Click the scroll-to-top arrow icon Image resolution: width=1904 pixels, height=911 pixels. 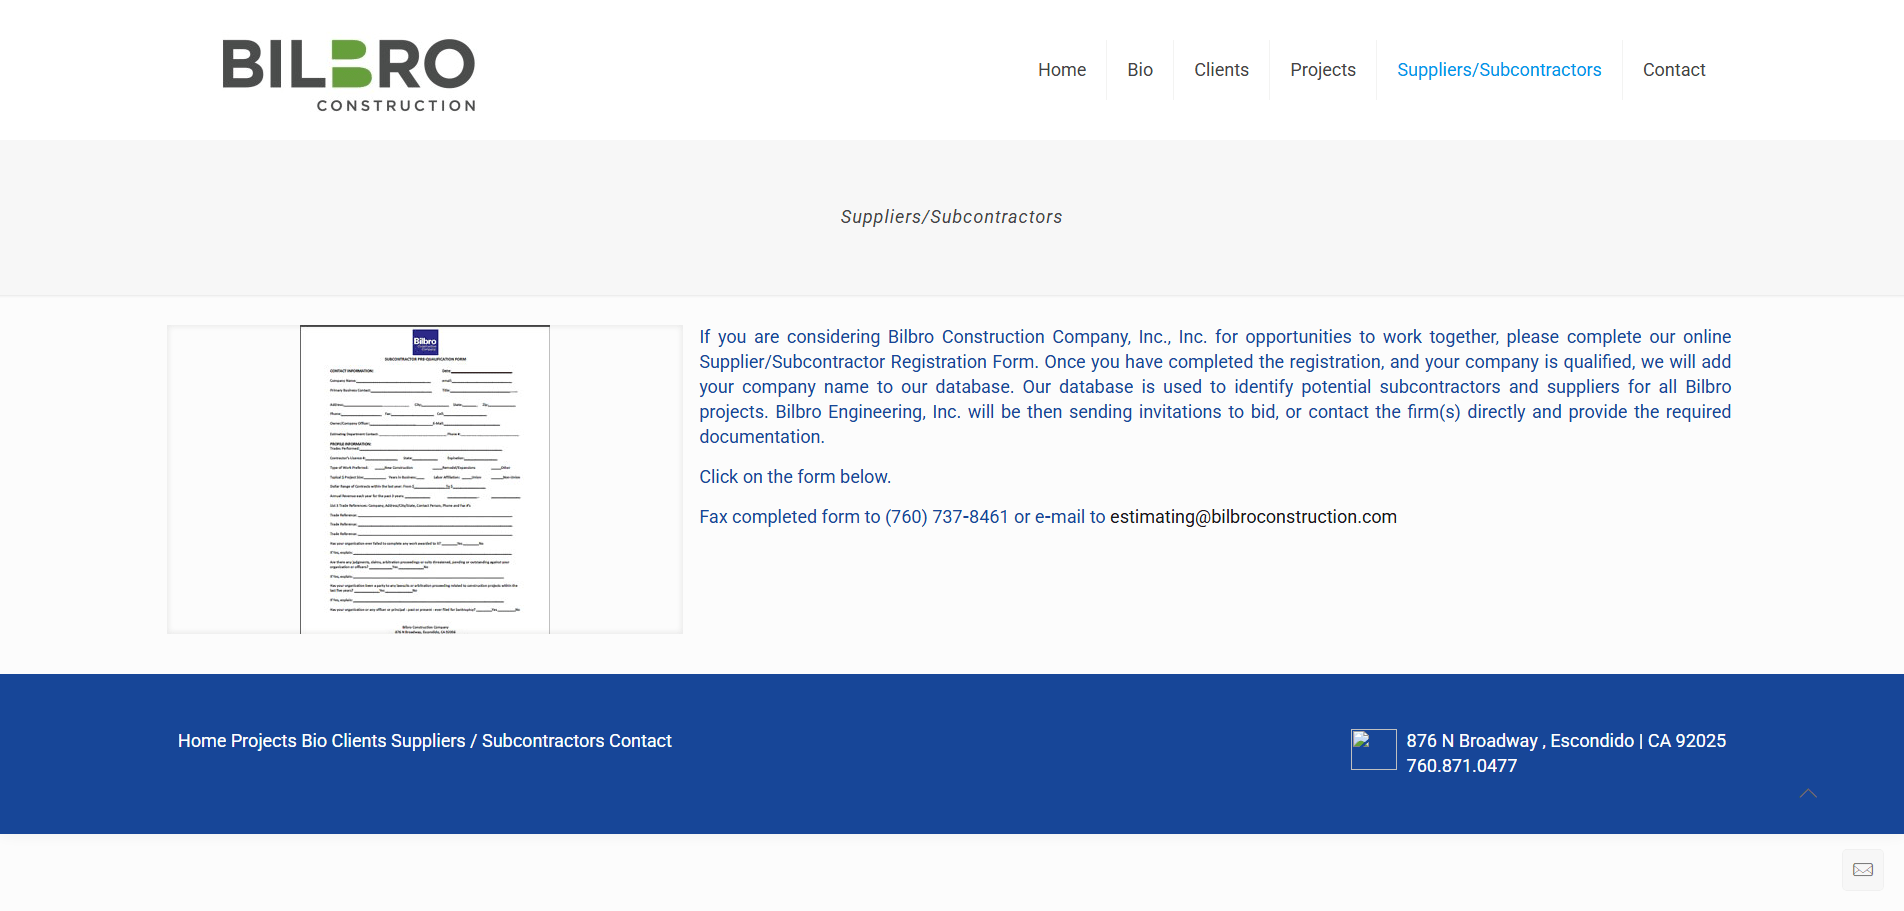[x=1807, y=794]
